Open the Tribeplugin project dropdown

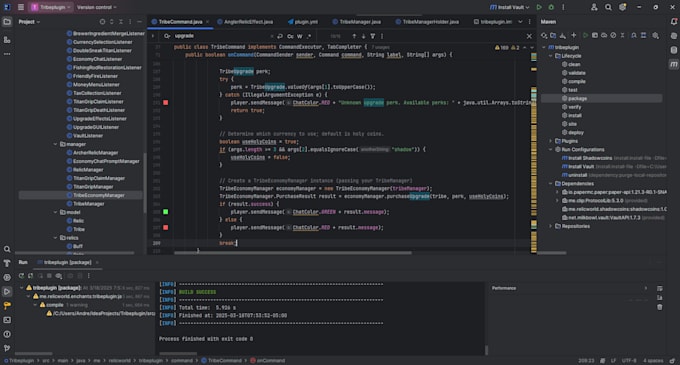tap(51, 7)
